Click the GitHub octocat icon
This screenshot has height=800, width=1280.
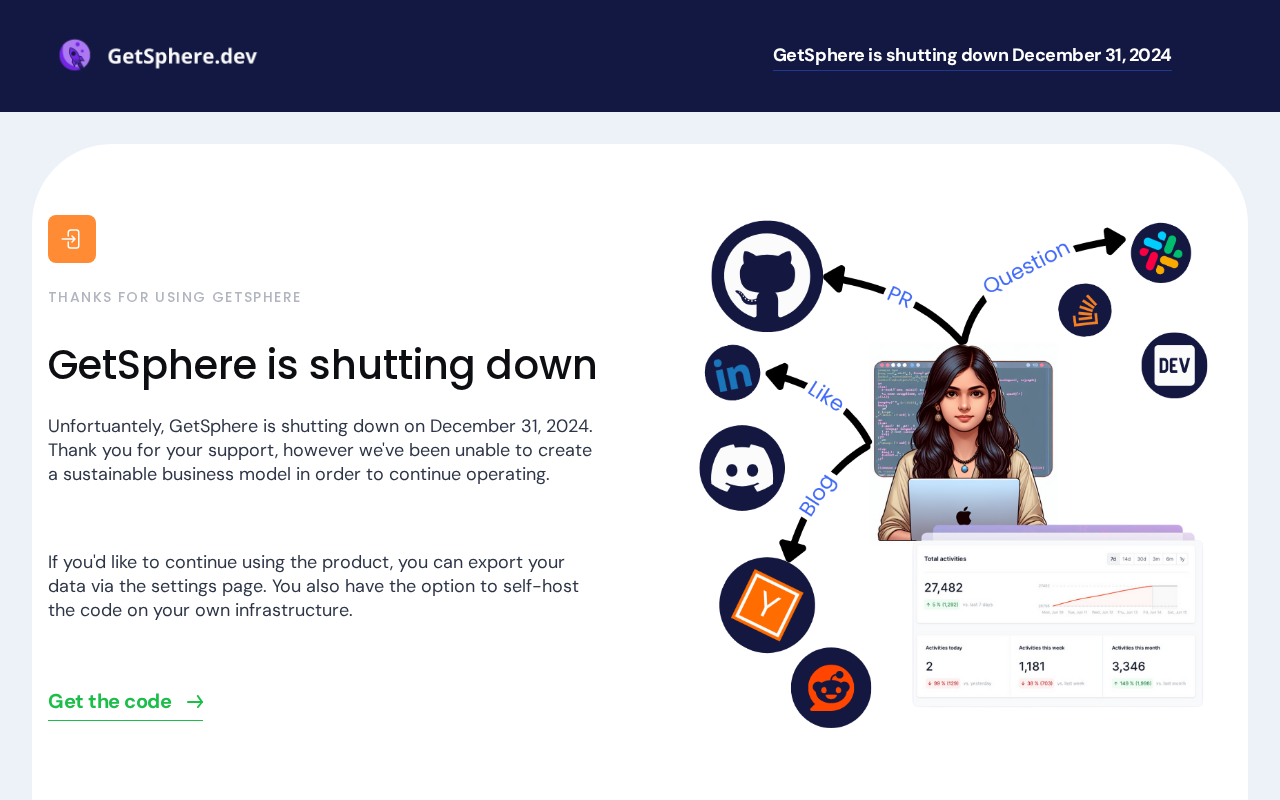(767, 277)
